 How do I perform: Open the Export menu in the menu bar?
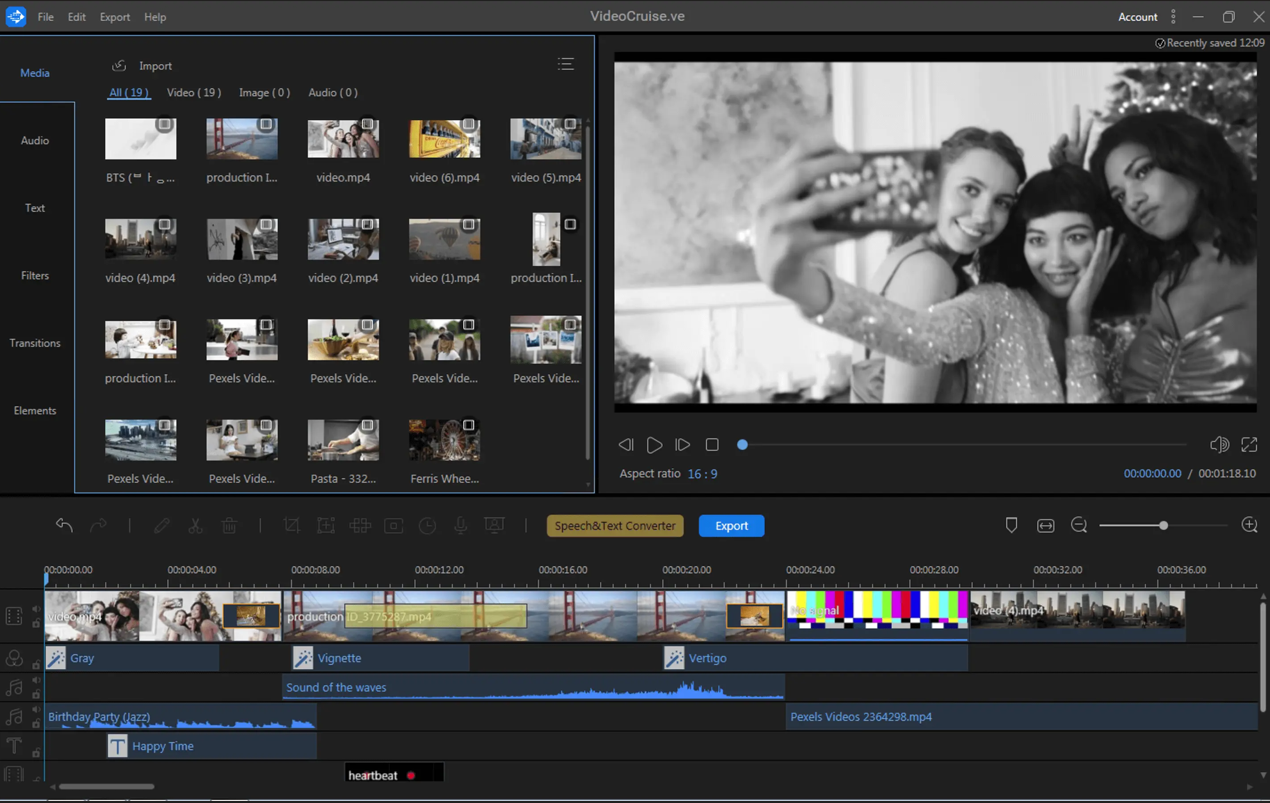click(114, 17)
